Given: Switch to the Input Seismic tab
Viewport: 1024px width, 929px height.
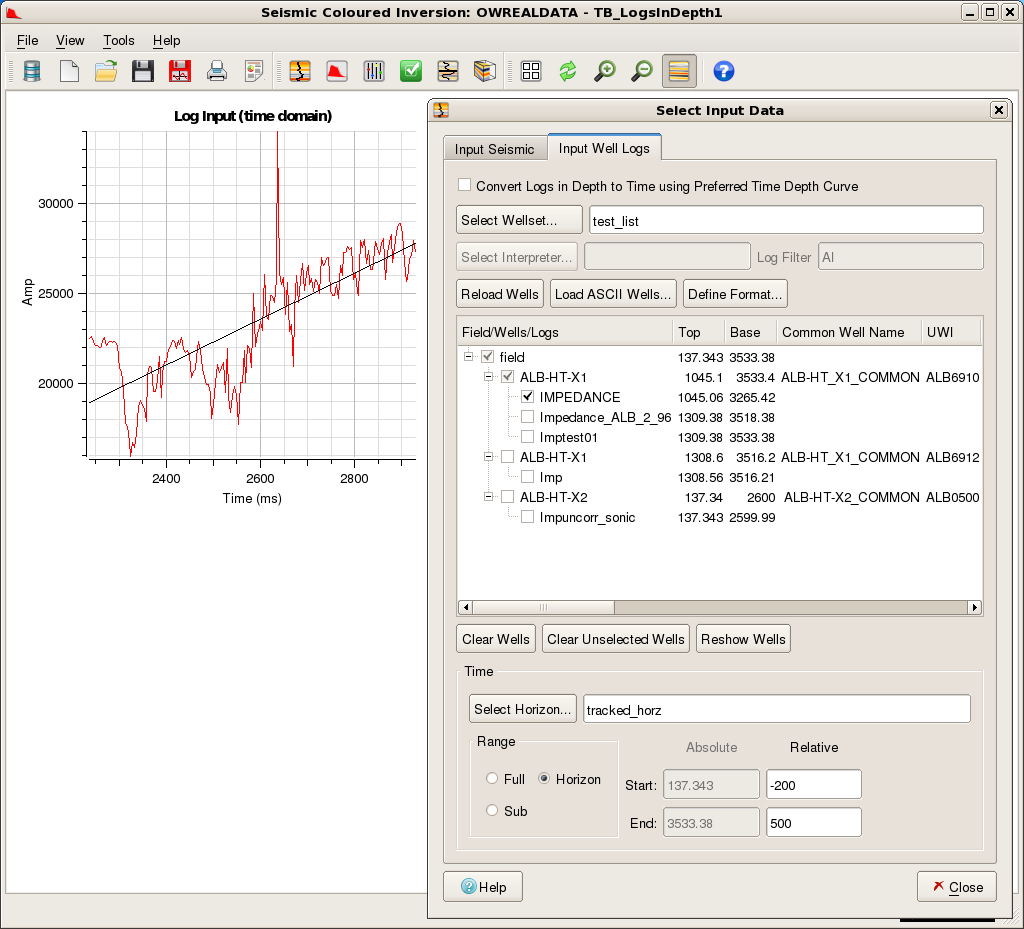Looking at the screenshot, I should coord(494,150).
